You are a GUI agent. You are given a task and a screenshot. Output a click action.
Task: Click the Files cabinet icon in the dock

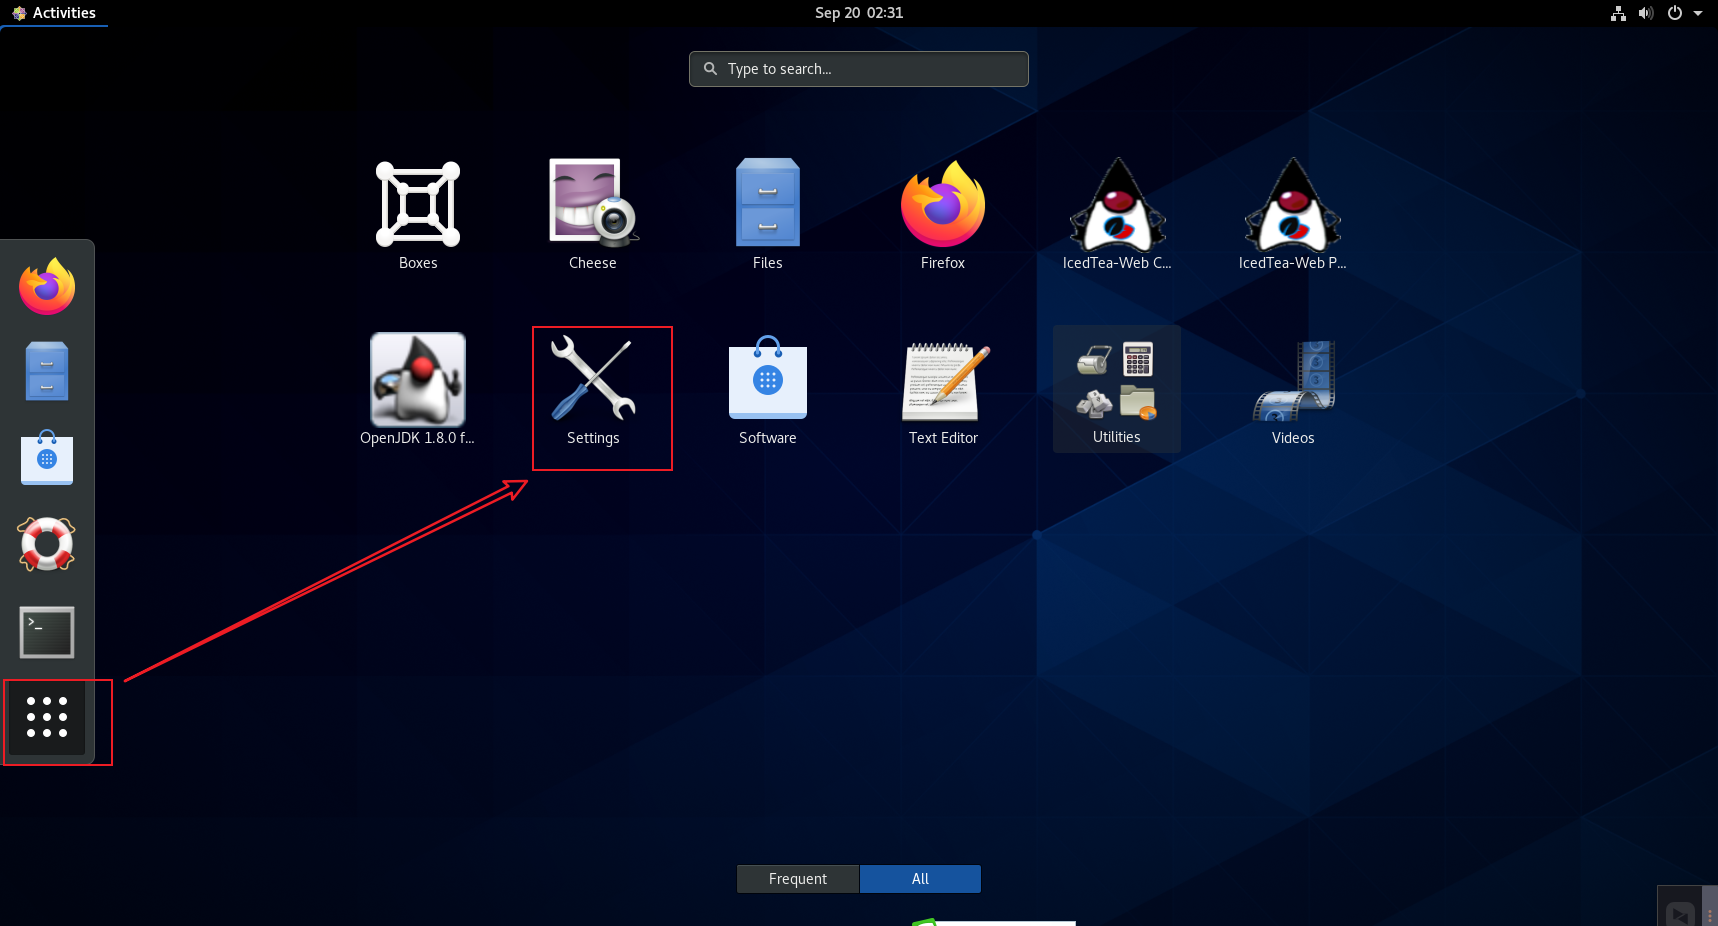(x=47, y=371)
